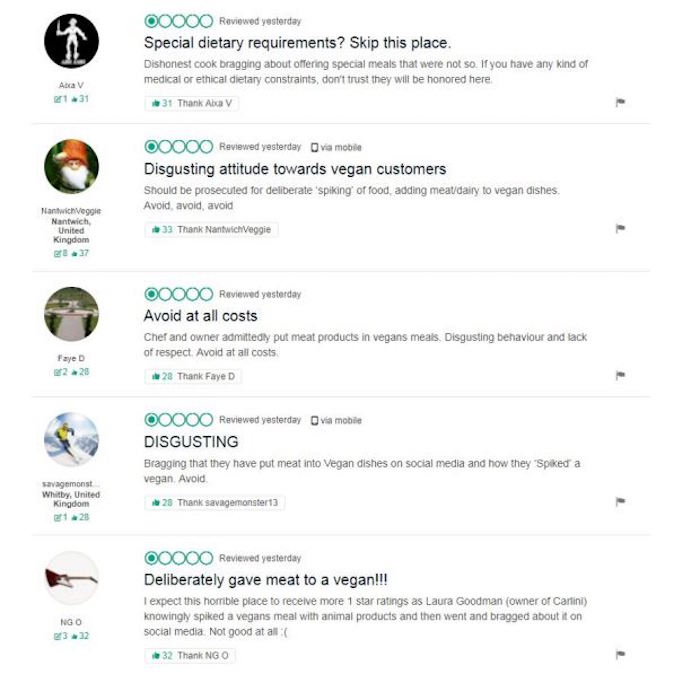This screenshot has height=674, width=700.
Task: Thank savagemonster13 for the review
Action: 212,502
